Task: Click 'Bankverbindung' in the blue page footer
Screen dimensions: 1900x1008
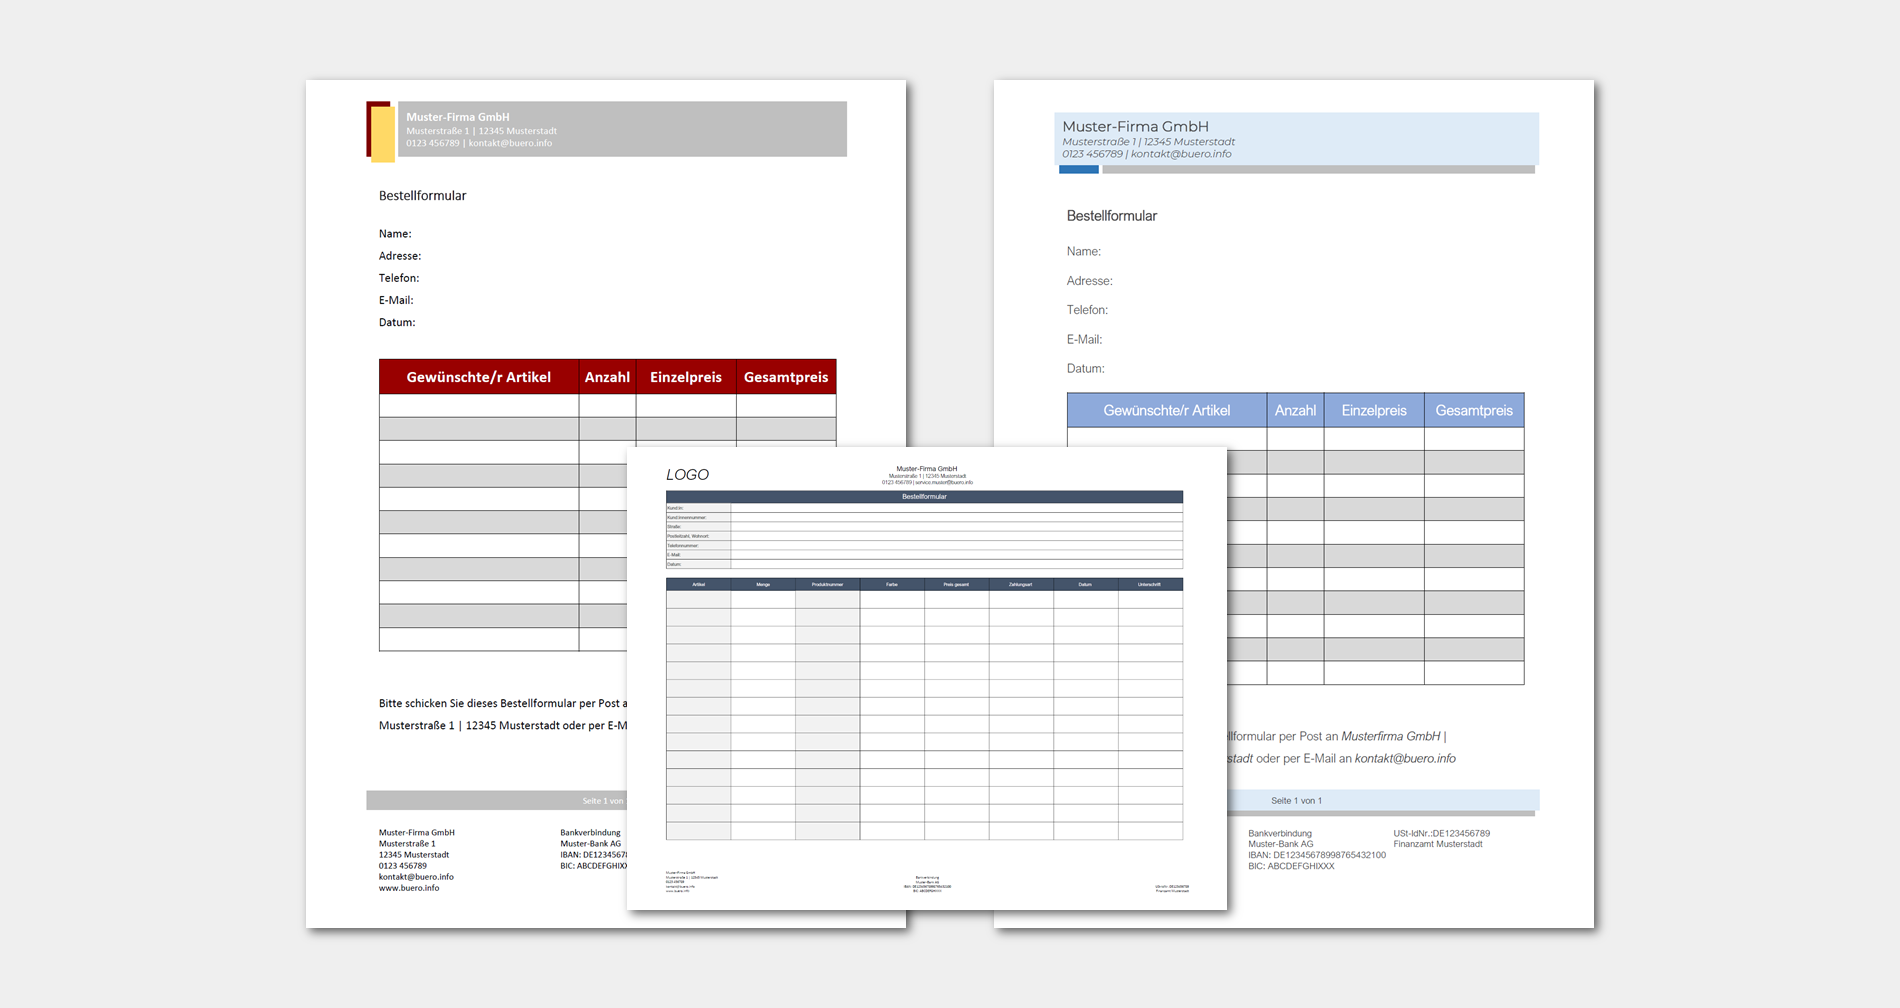Action: click(1280, 833)
